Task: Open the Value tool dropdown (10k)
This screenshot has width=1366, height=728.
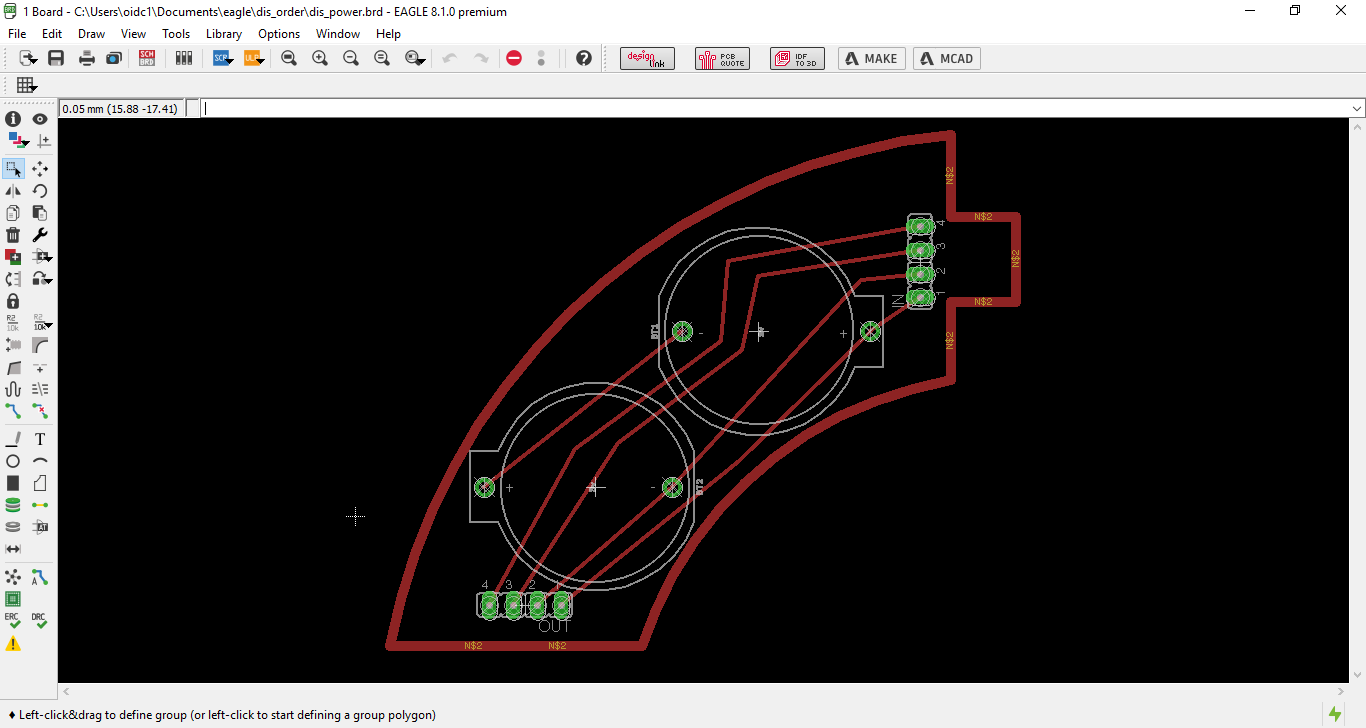Action: 42,323
